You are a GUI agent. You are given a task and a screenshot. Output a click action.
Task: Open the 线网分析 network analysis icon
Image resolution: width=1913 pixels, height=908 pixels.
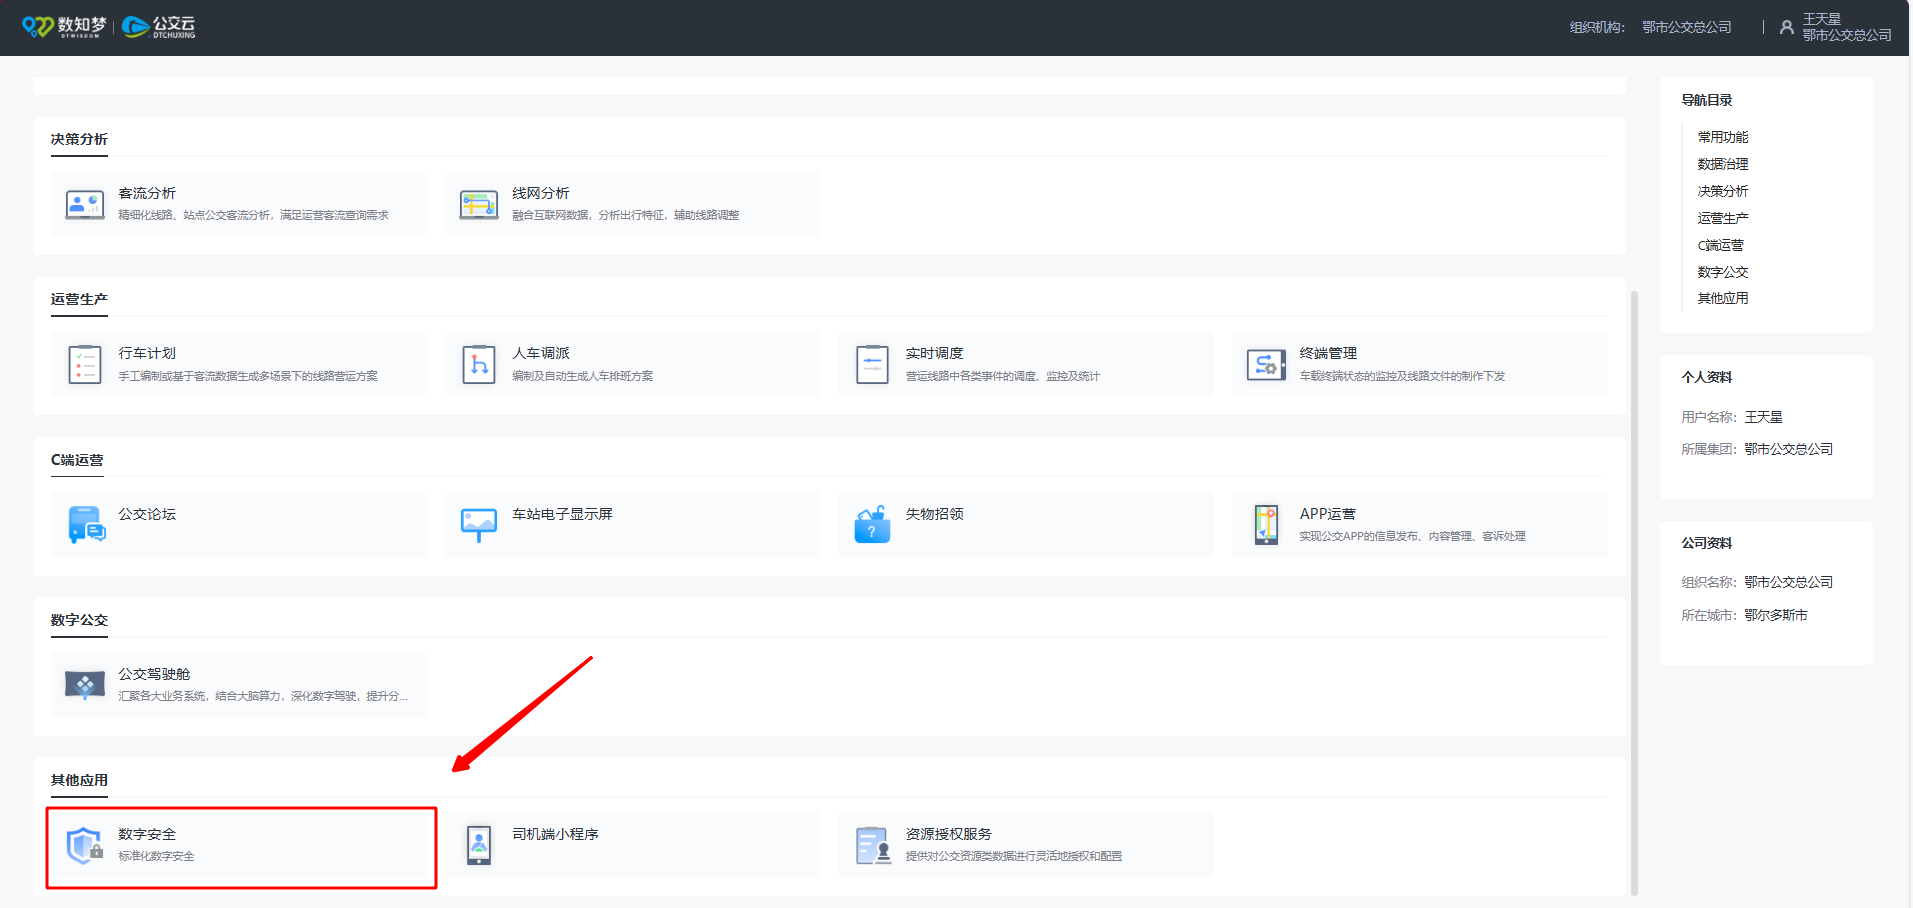(479, 204)
